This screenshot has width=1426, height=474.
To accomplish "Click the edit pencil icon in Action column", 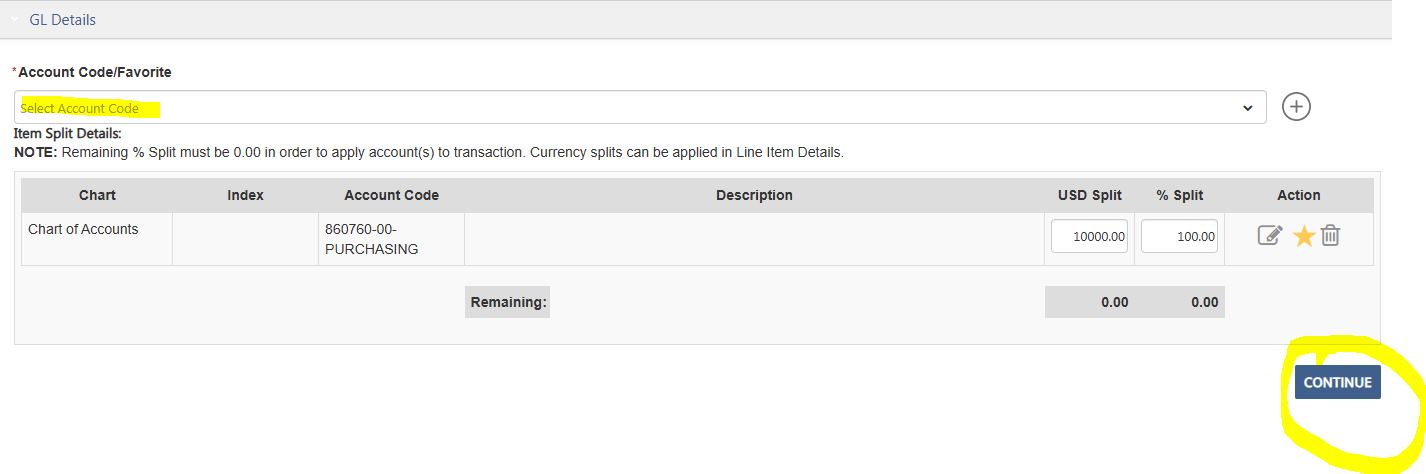I will tap(1269, 236).
